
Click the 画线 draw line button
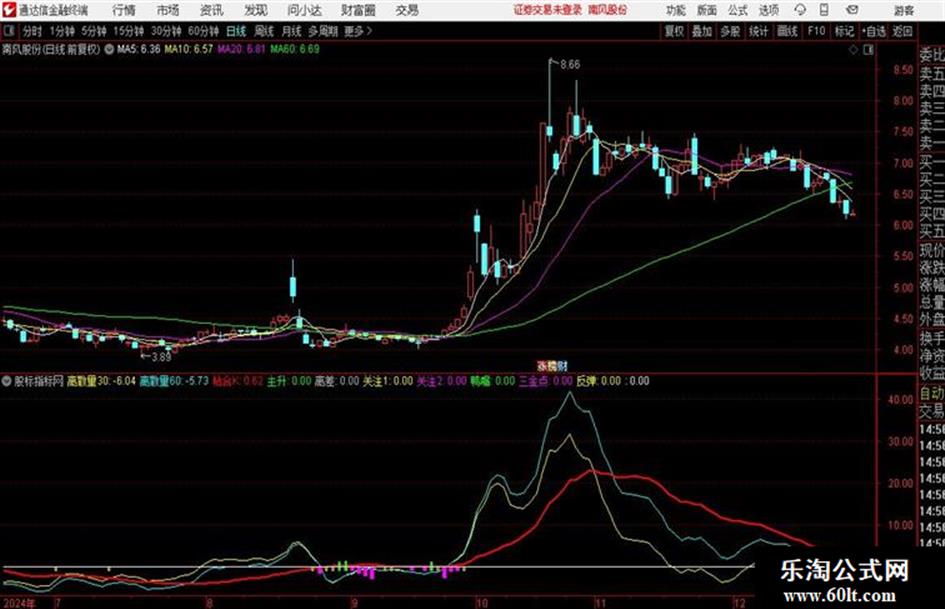click(787, 31)
